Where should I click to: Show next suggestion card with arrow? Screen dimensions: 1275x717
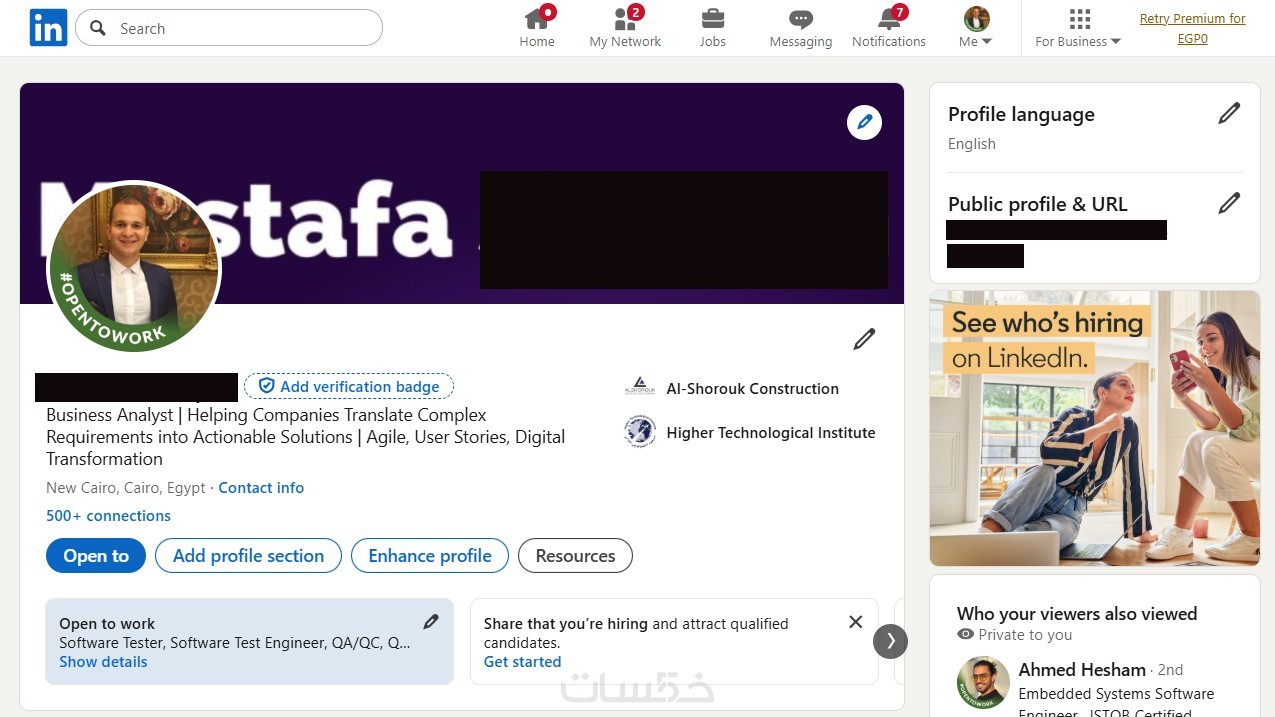tap(890, 642)
